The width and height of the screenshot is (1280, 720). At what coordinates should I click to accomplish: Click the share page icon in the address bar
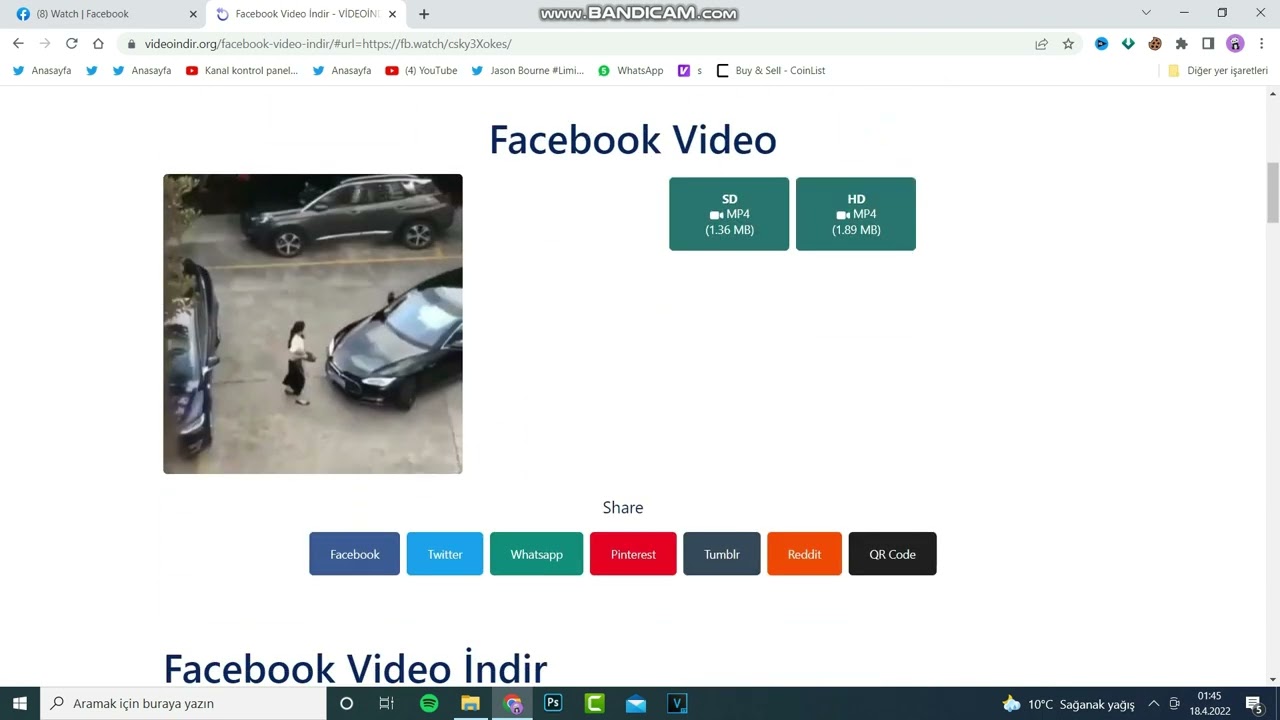click(1041, 44)
